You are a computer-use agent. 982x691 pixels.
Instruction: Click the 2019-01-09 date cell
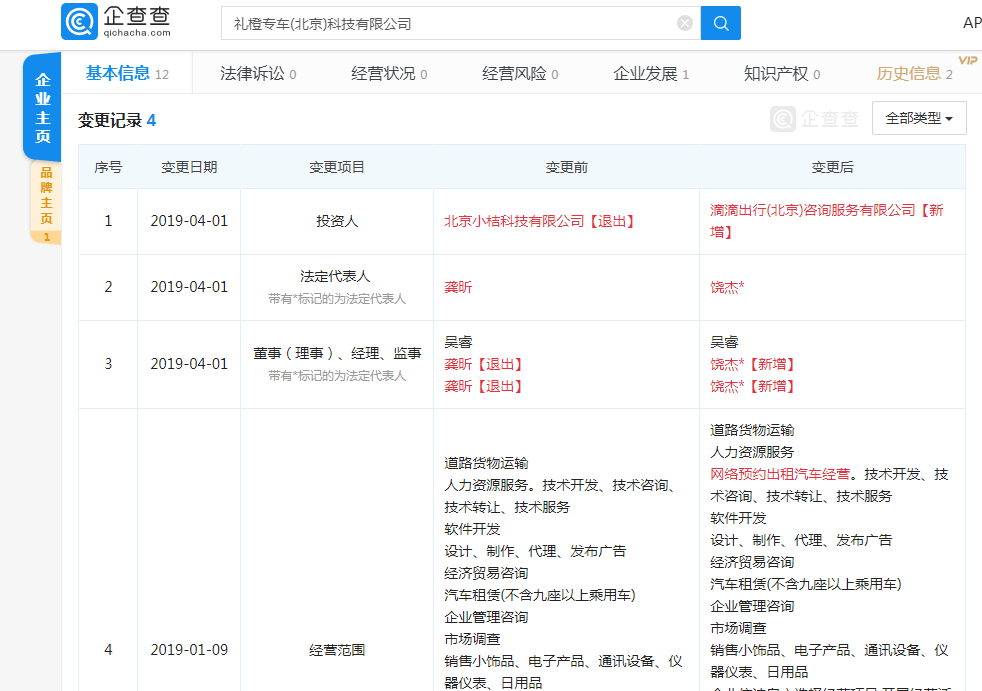pos(189,650)
